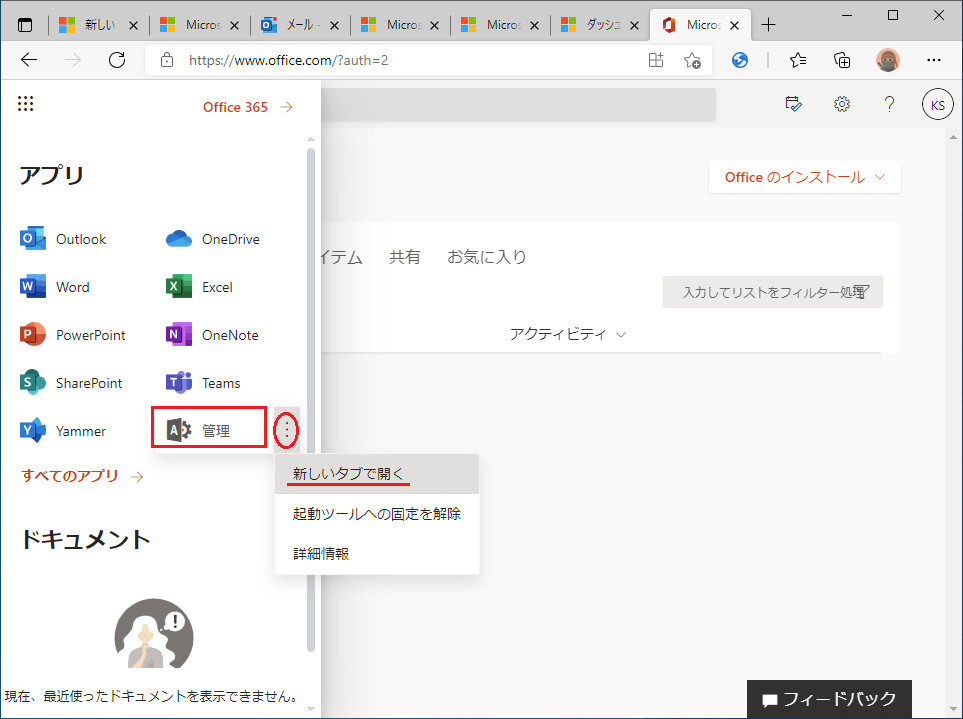Expand the Office のインストール dropdown

click(x=805, y=177)
